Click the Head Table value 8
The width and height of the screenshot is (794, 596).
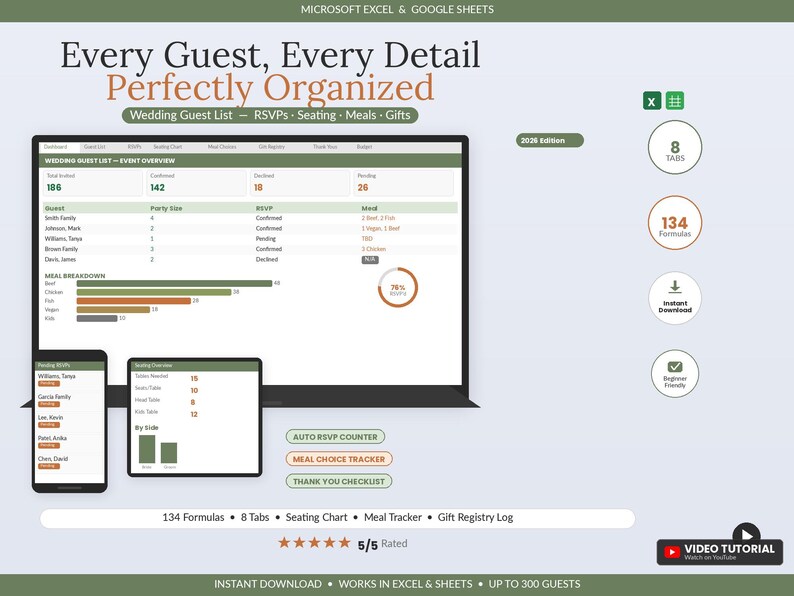coord(193,403)
